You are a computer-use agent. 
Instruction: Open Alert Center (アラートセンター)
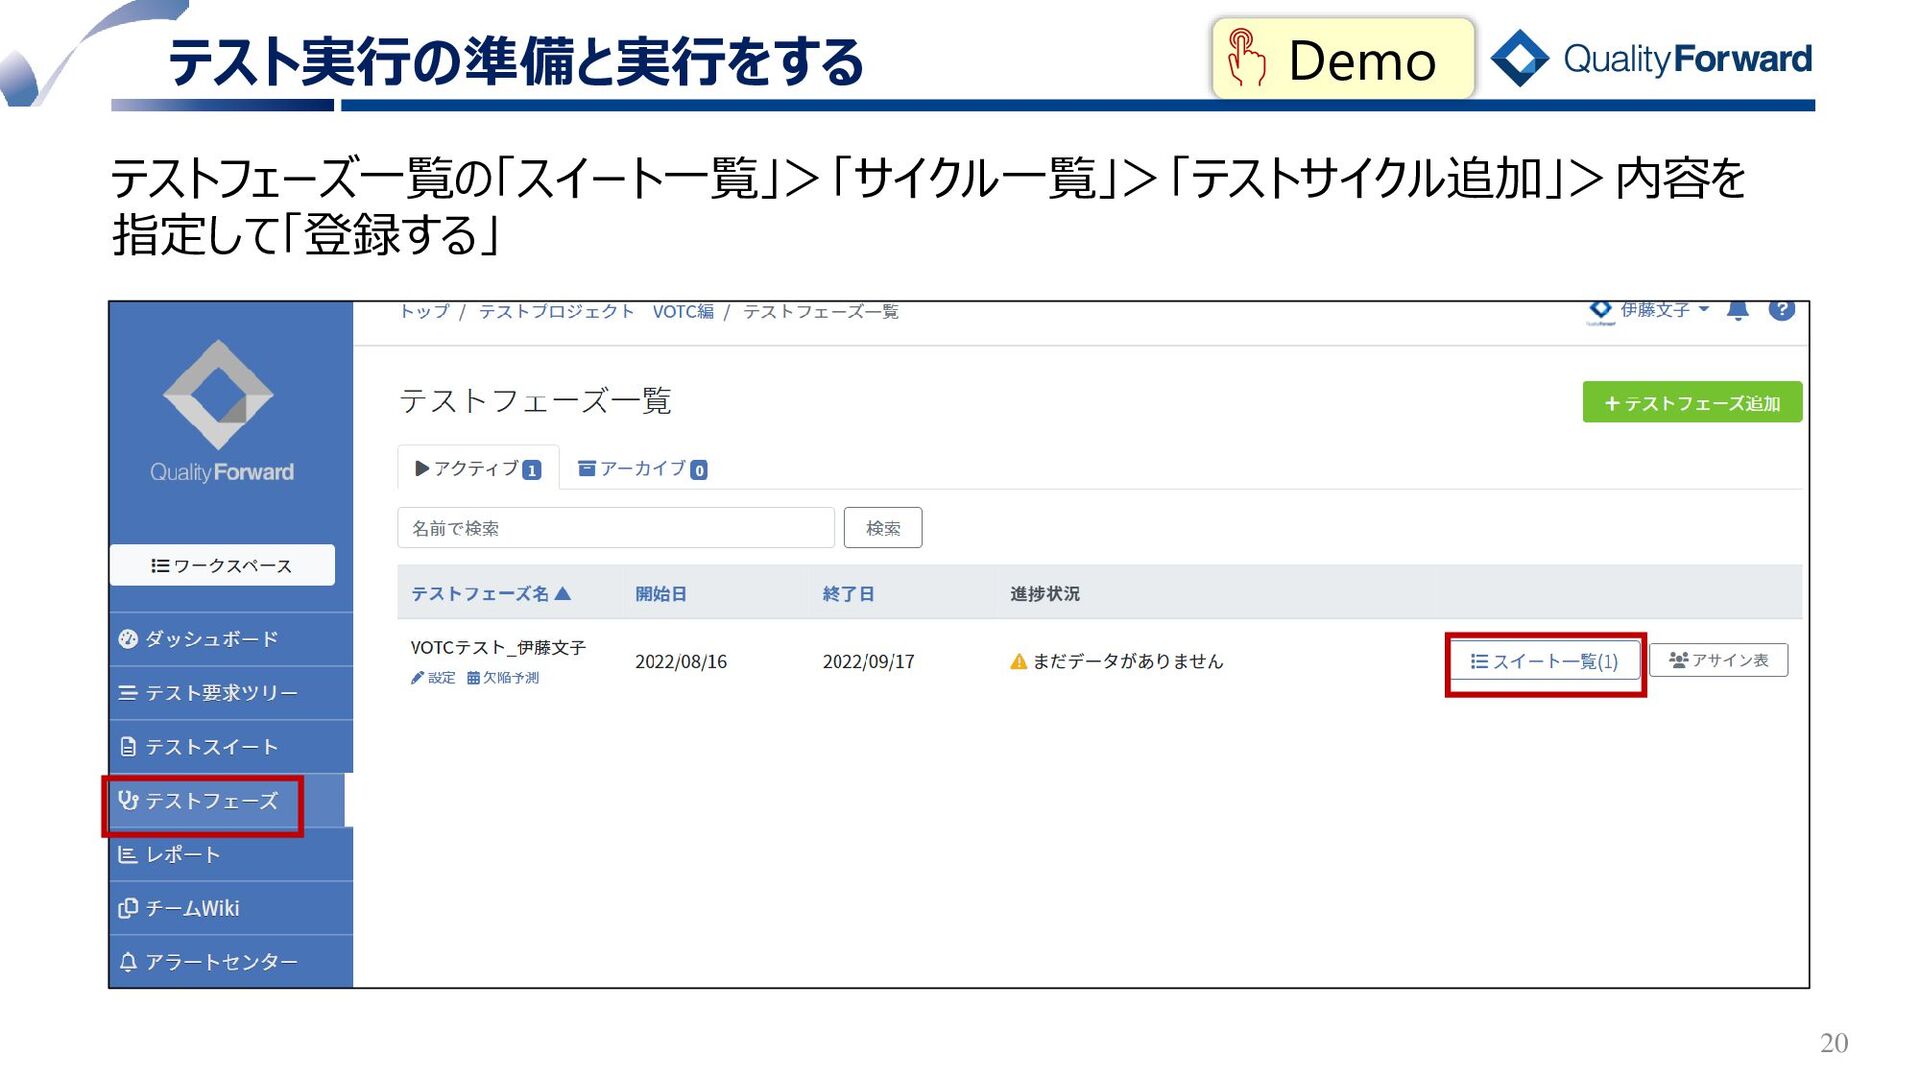click(x=220, y=962)
